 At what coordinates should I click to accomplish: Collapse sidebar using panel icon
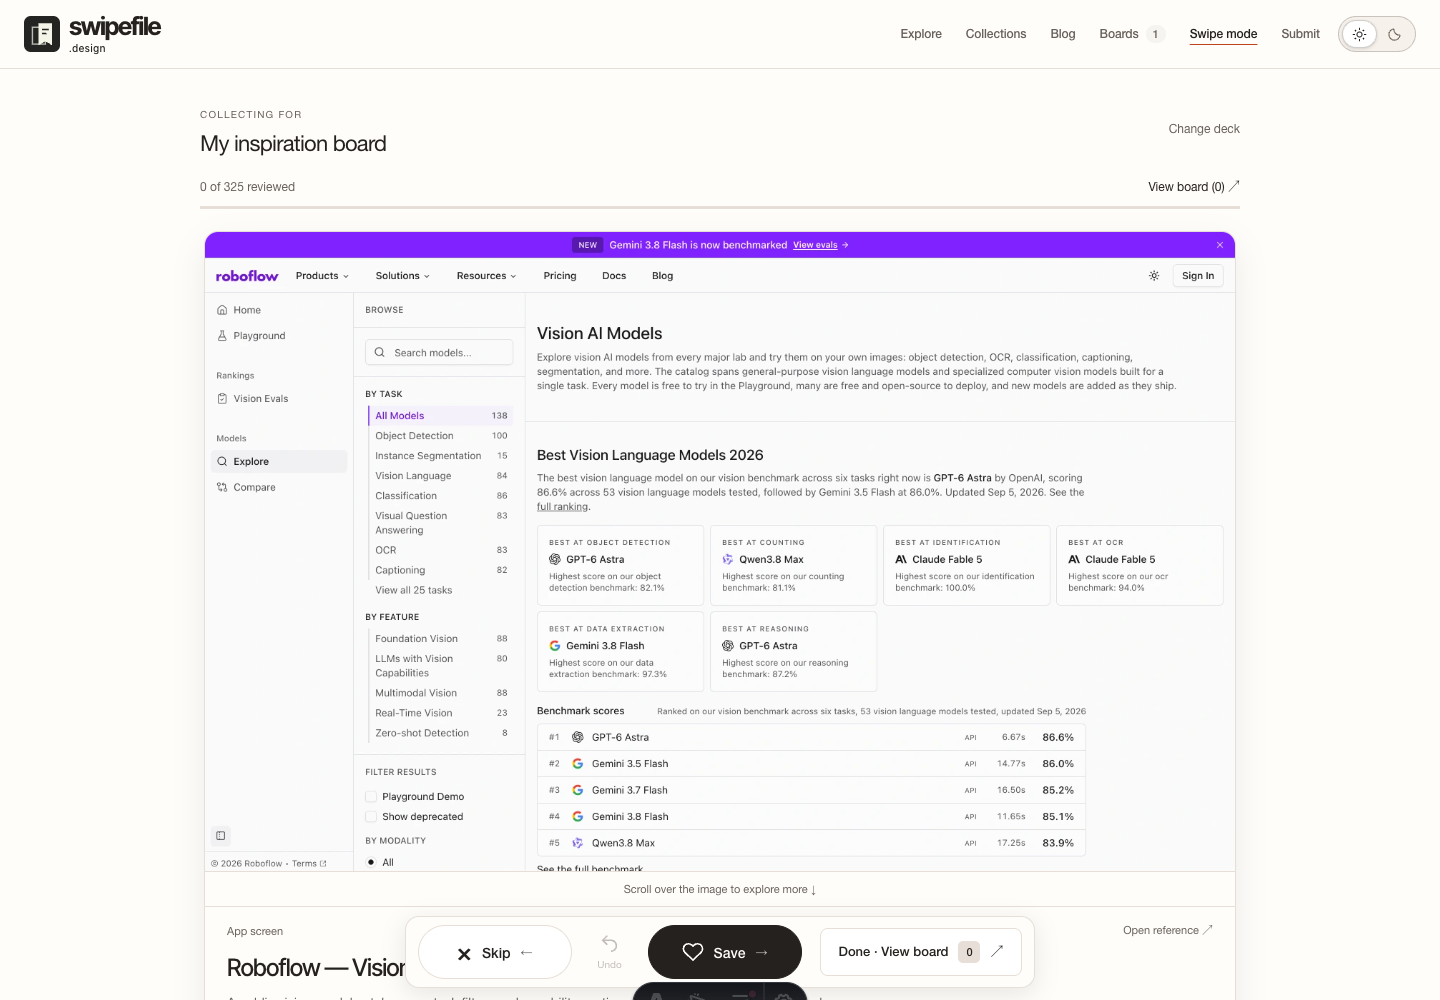221,836
